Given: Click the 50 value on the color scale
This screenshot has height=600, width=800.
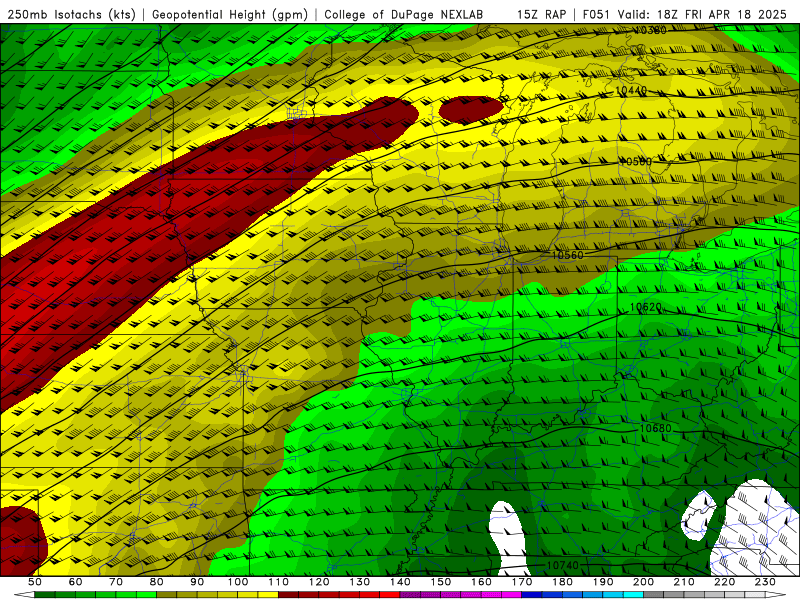Looking at the screenshot, I should click(34, 582).
